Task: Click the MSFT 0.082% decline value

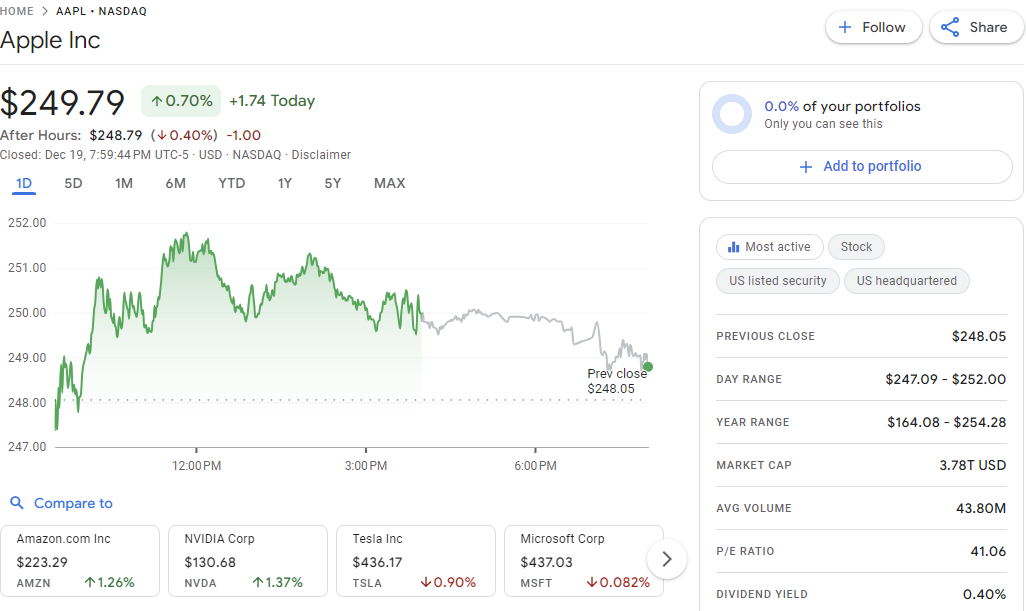Action: [618, 582]
